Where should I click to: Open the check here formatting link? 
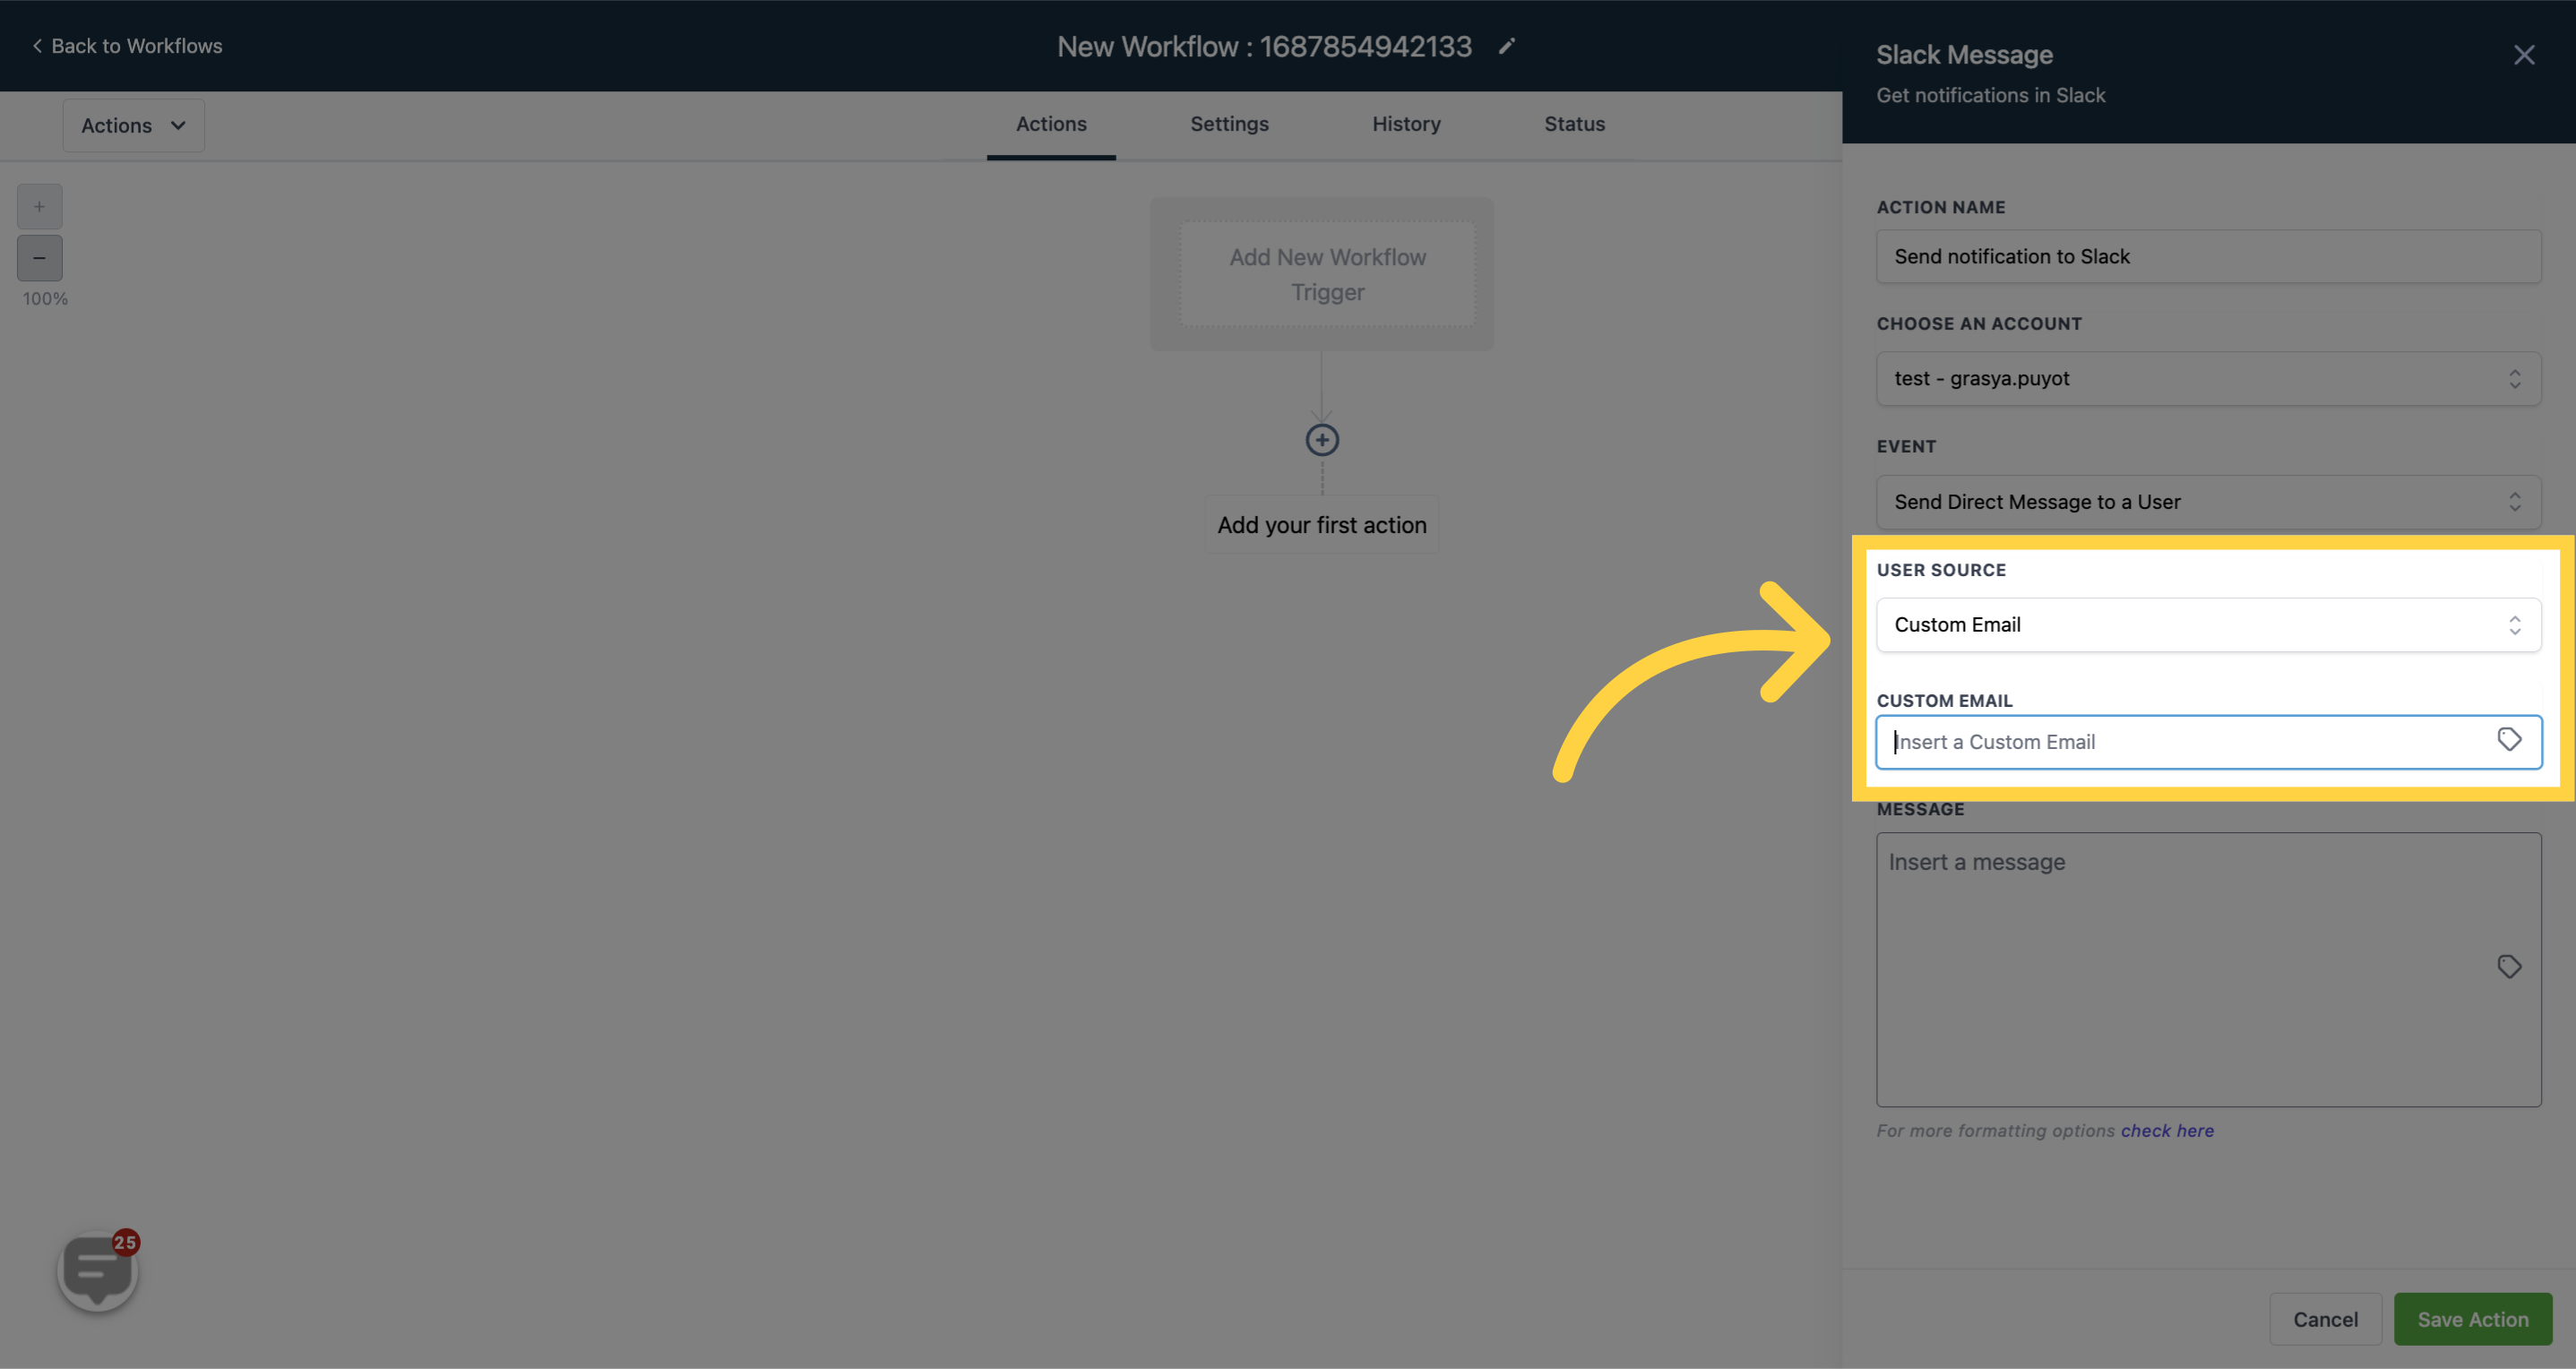click(2167, 1131)
